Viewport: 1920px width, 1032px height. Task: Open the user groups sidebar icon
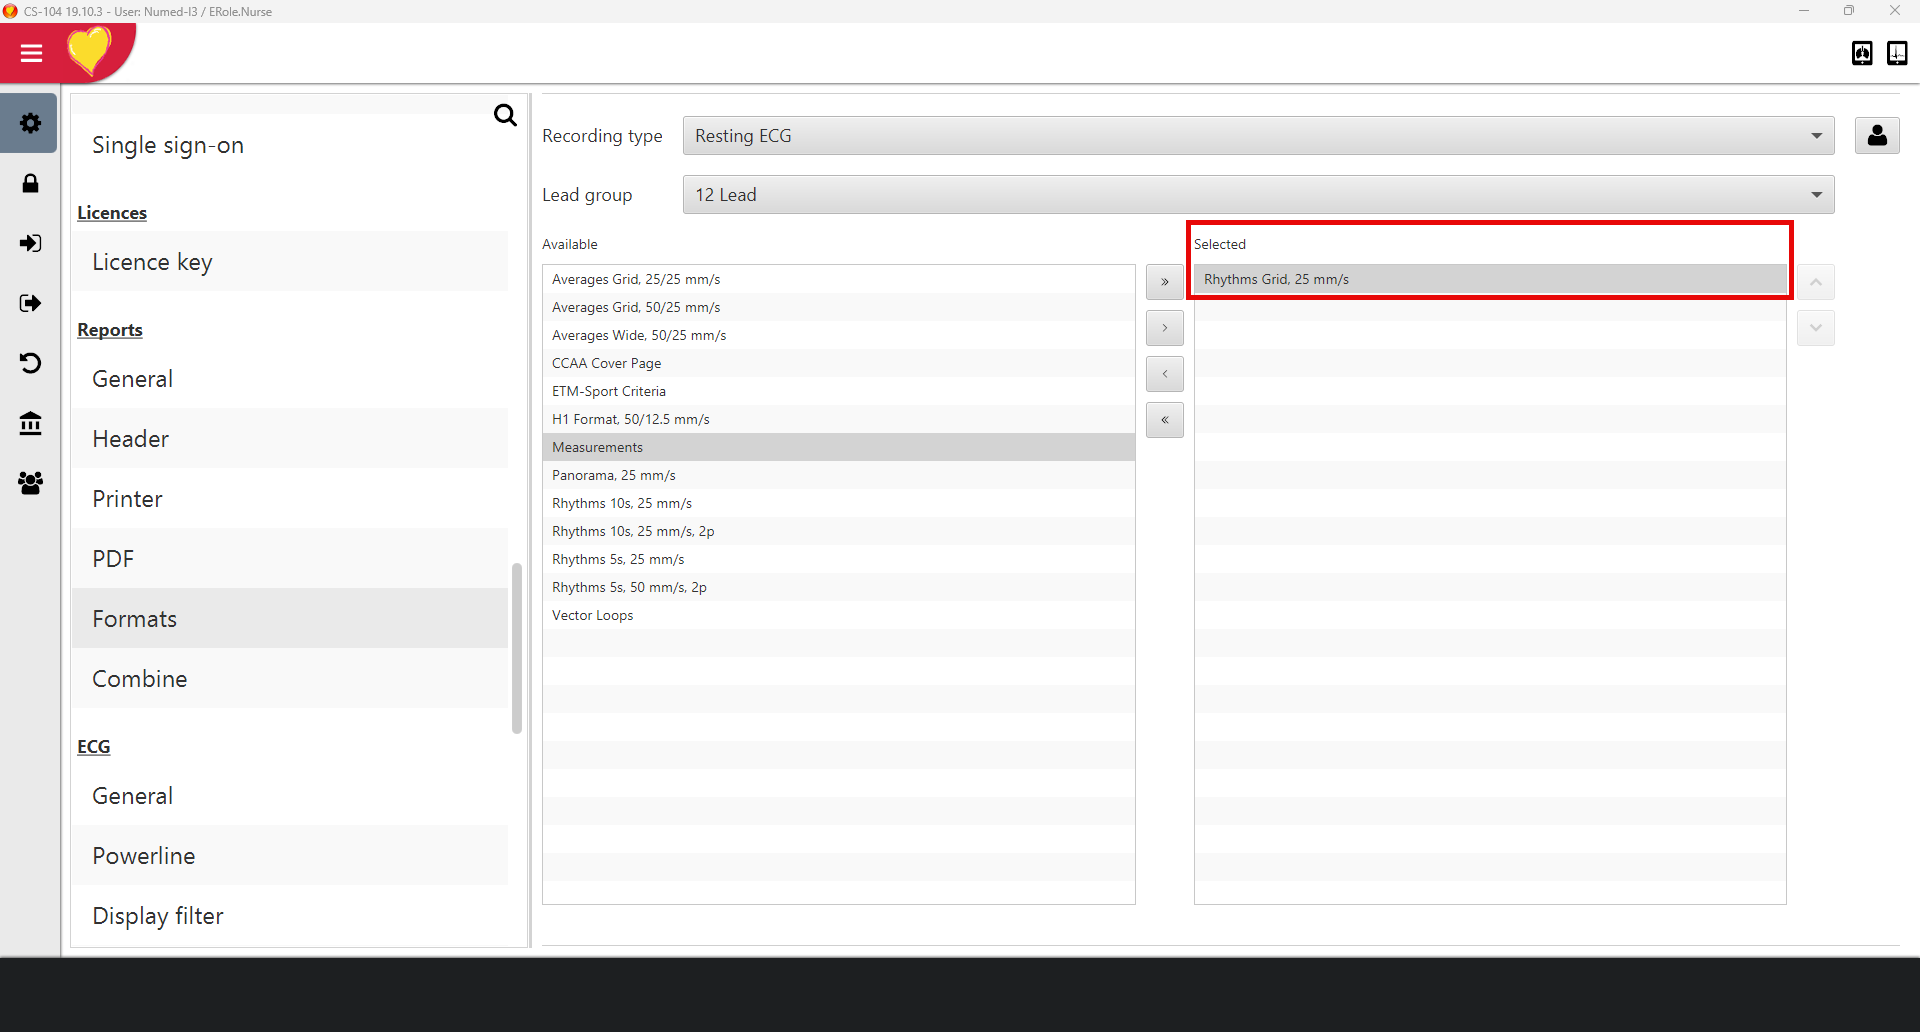pyautogui.click(x=30, y=483)
